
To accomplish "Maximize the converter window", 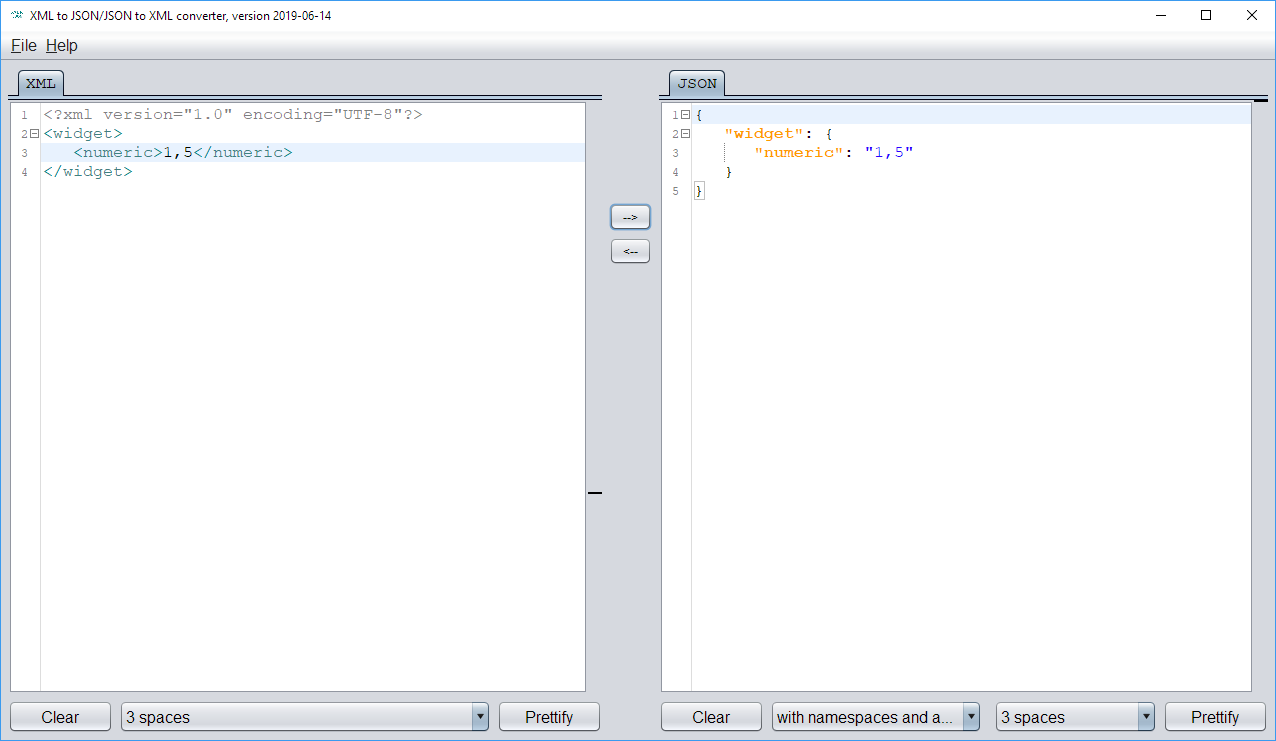I will click(1206, 15).
